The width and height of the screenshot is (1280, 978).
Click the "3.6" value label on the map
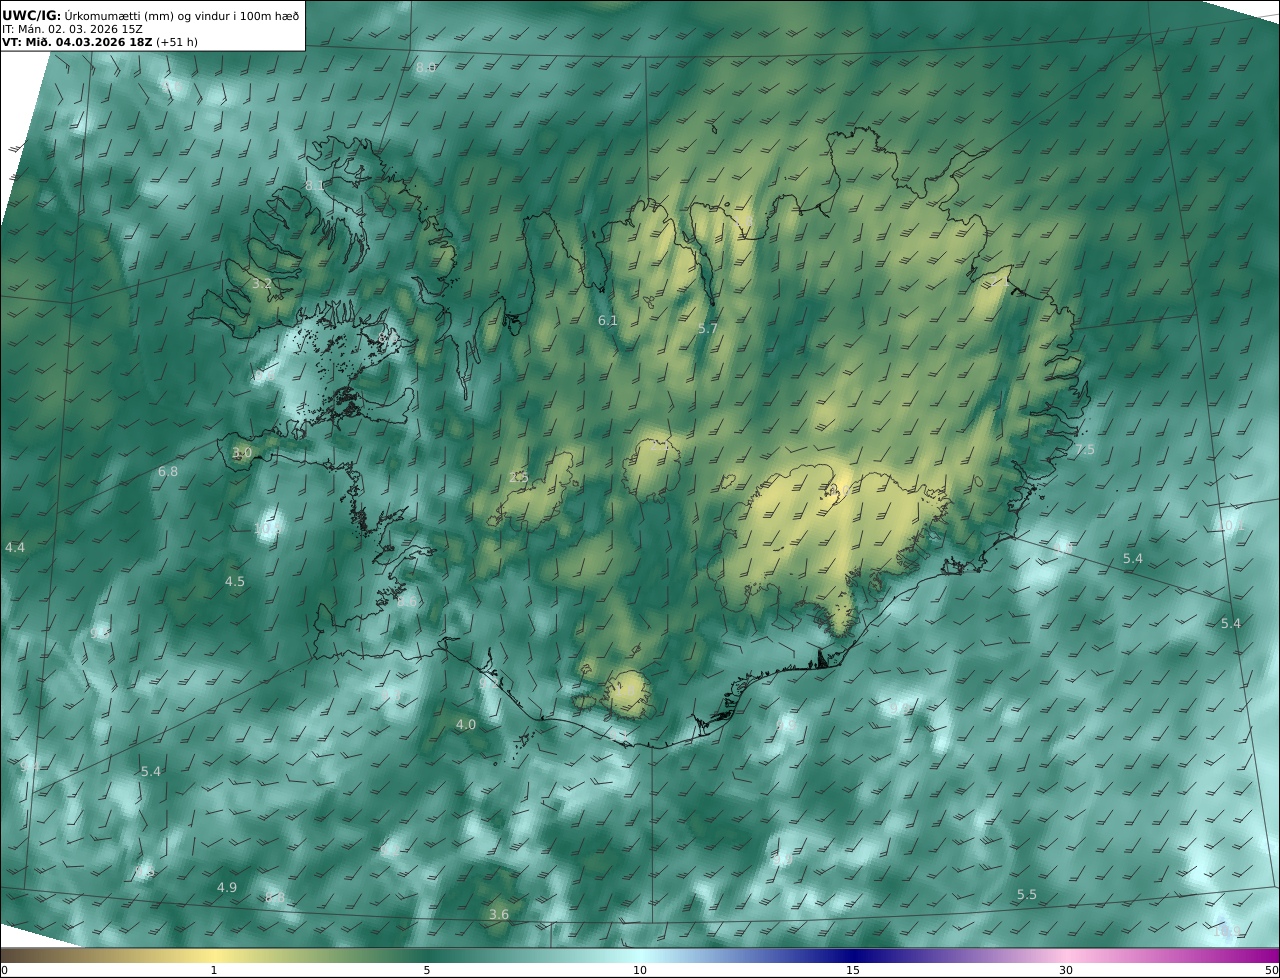tap(499, 915)
